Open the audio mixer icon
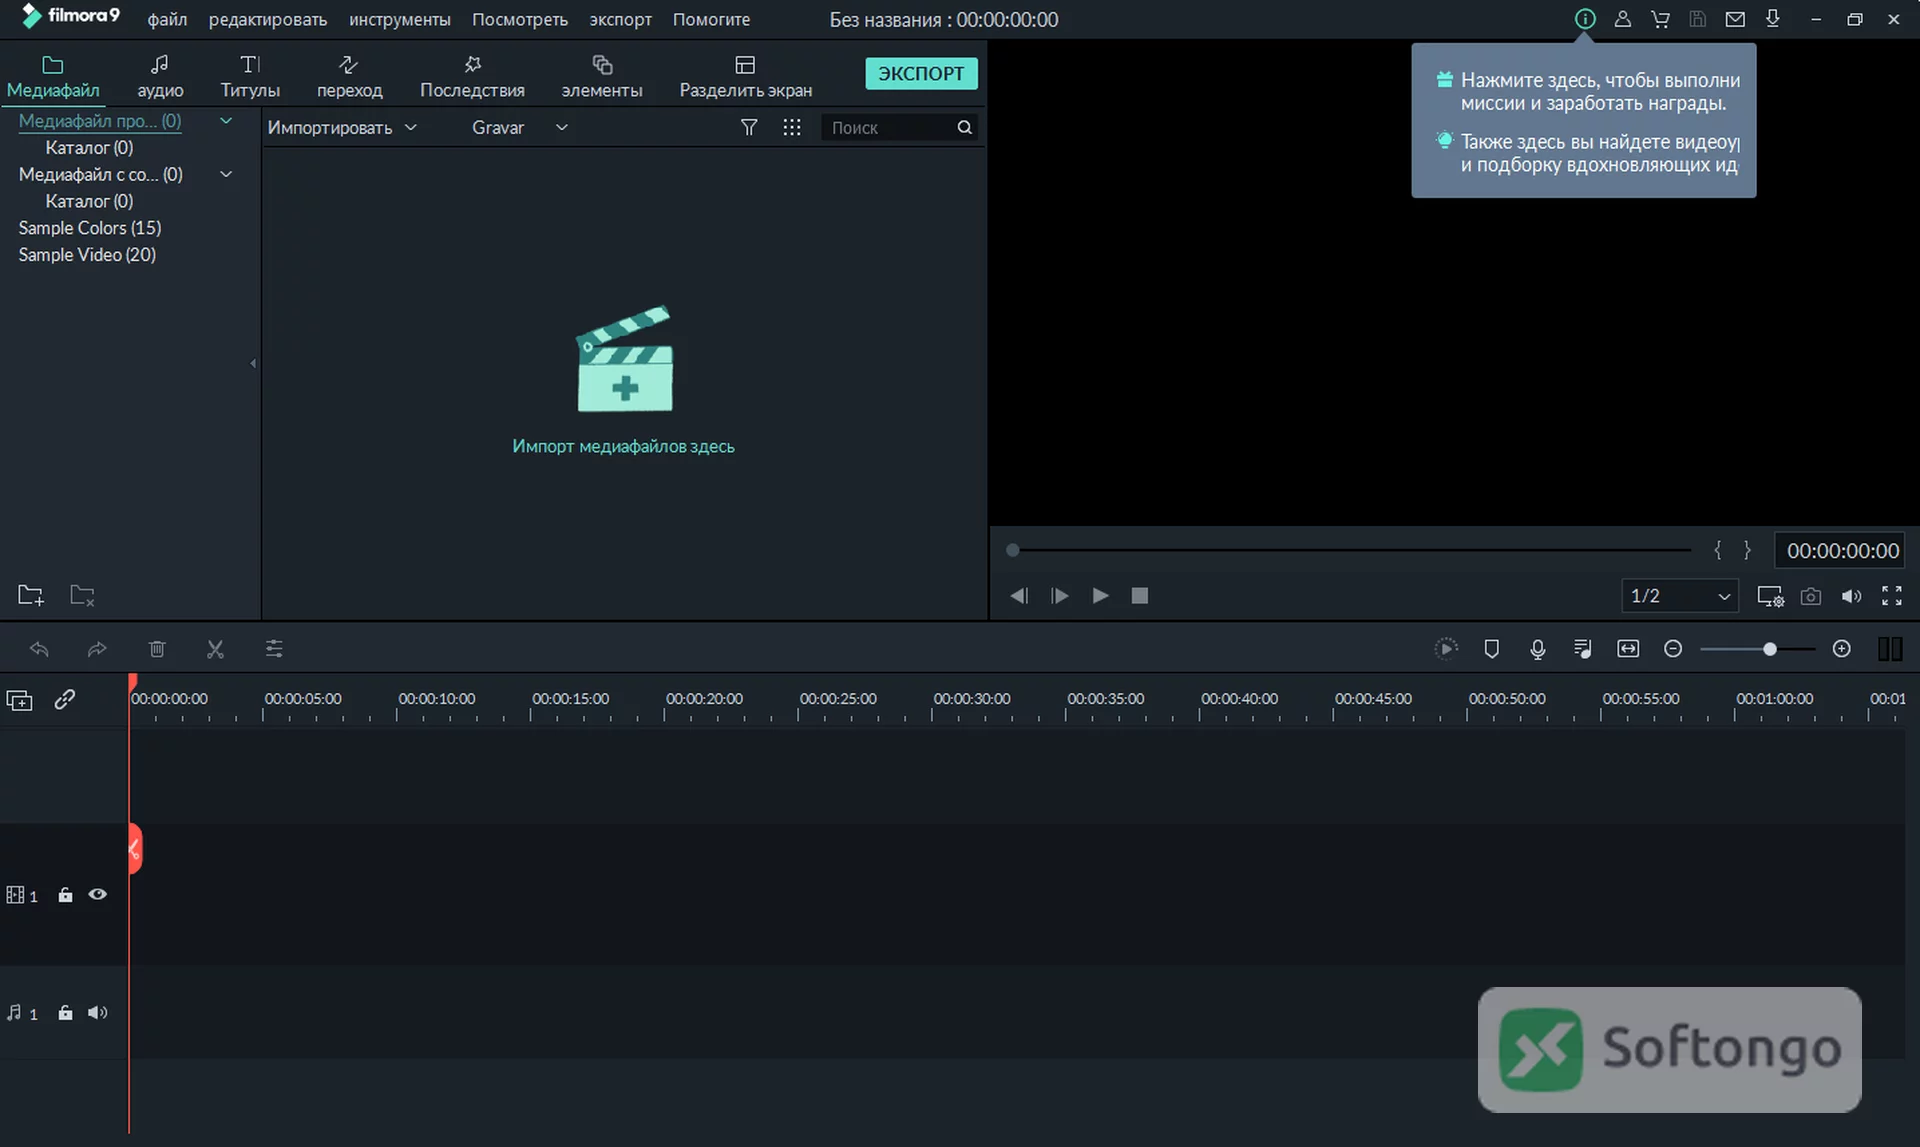 pyautogui.click(x=1582, y=649)
